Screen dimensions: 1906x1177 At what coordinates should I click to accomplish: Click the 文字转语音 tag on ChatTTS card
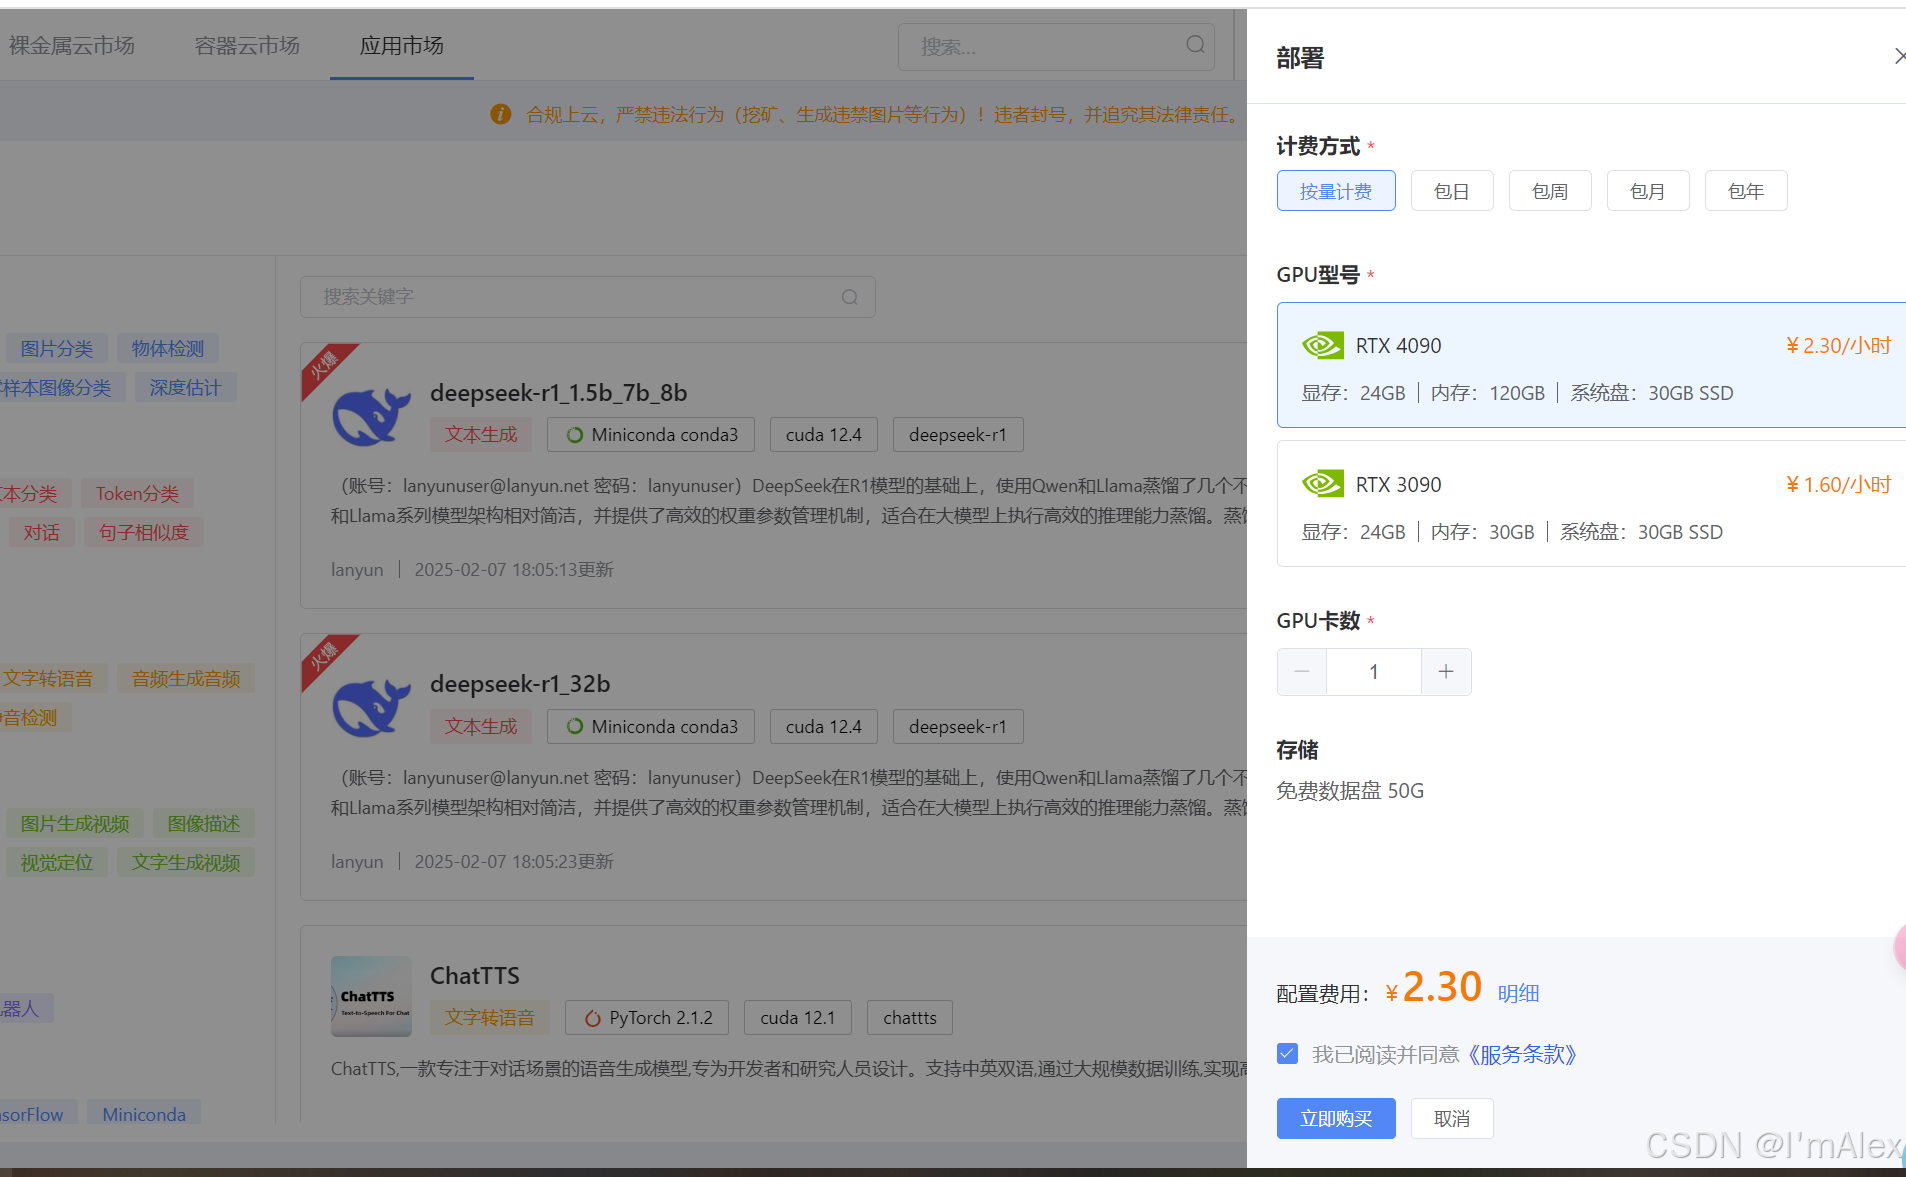[490, 1017]
